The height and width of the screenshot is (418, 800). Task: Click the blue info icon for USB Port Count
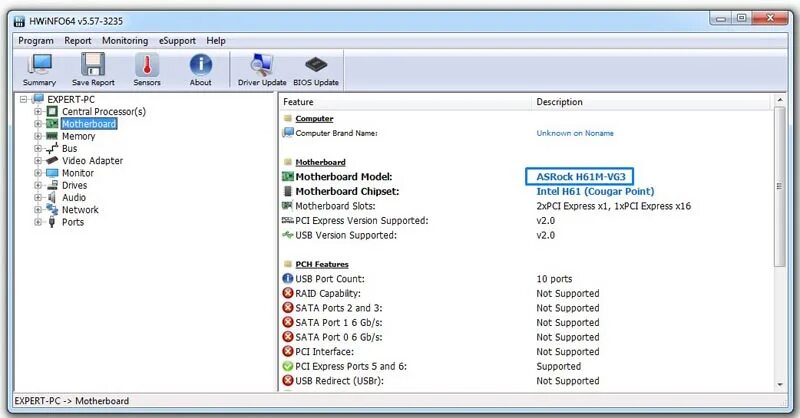pyautogui.click(x=288, y=279)
